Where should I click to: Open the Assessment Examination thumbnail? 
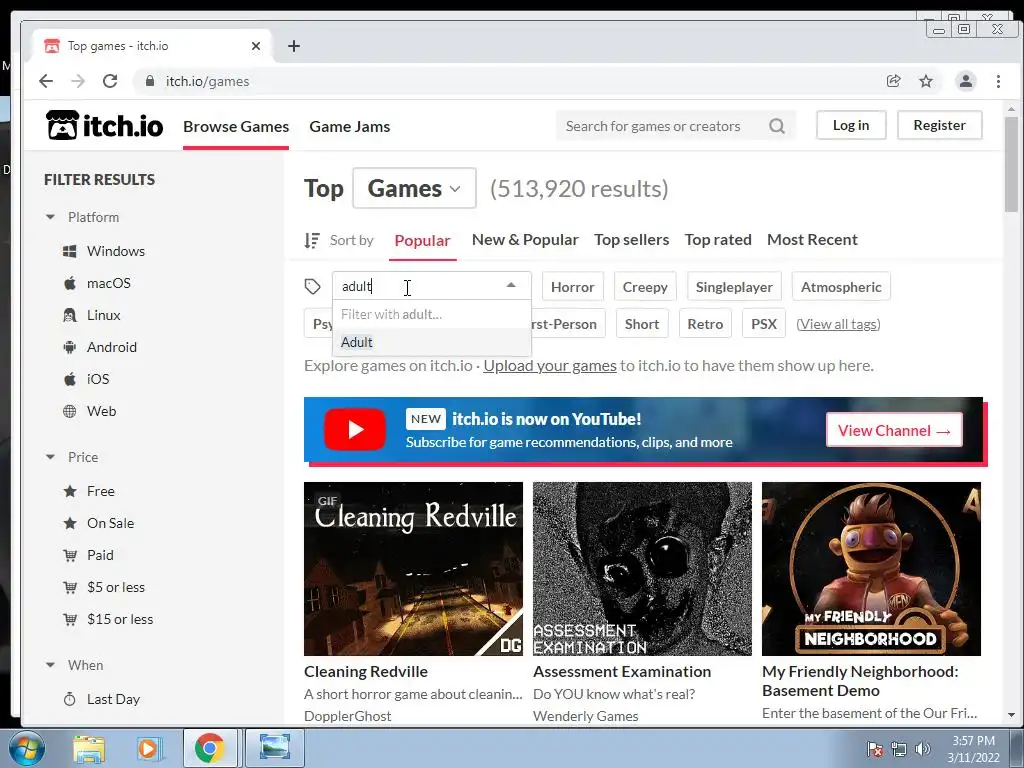coord(642,569)
